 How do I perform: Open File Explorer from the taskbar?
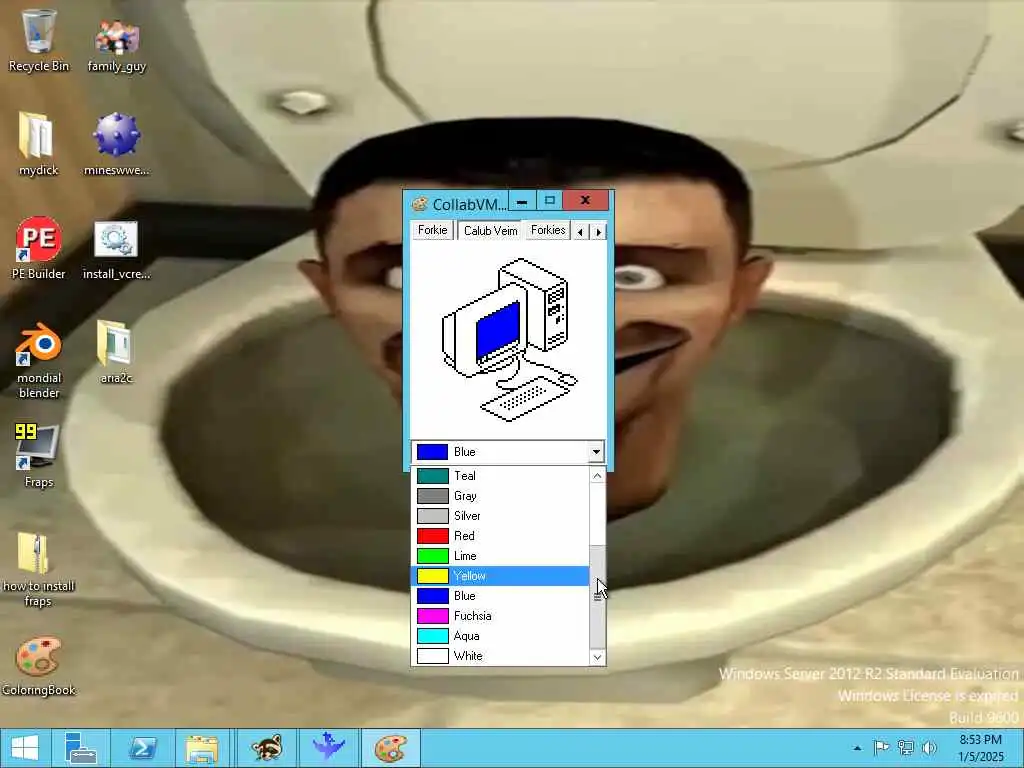[202, 748]
